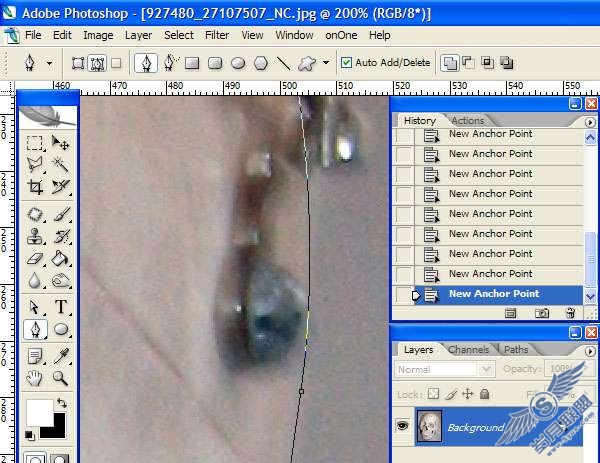The image size is (600, 463).
Task: Select the Type tool
Action: click(60, 307)
